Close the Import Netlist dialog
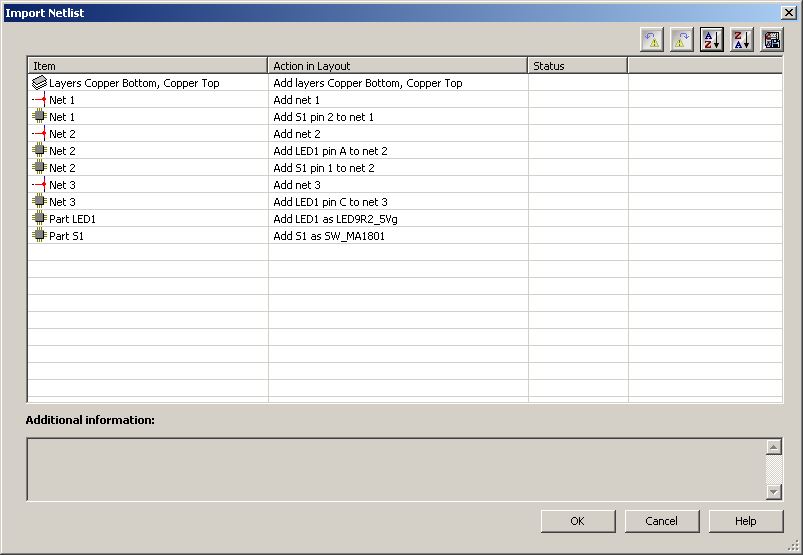 click(x=789, y=13)
